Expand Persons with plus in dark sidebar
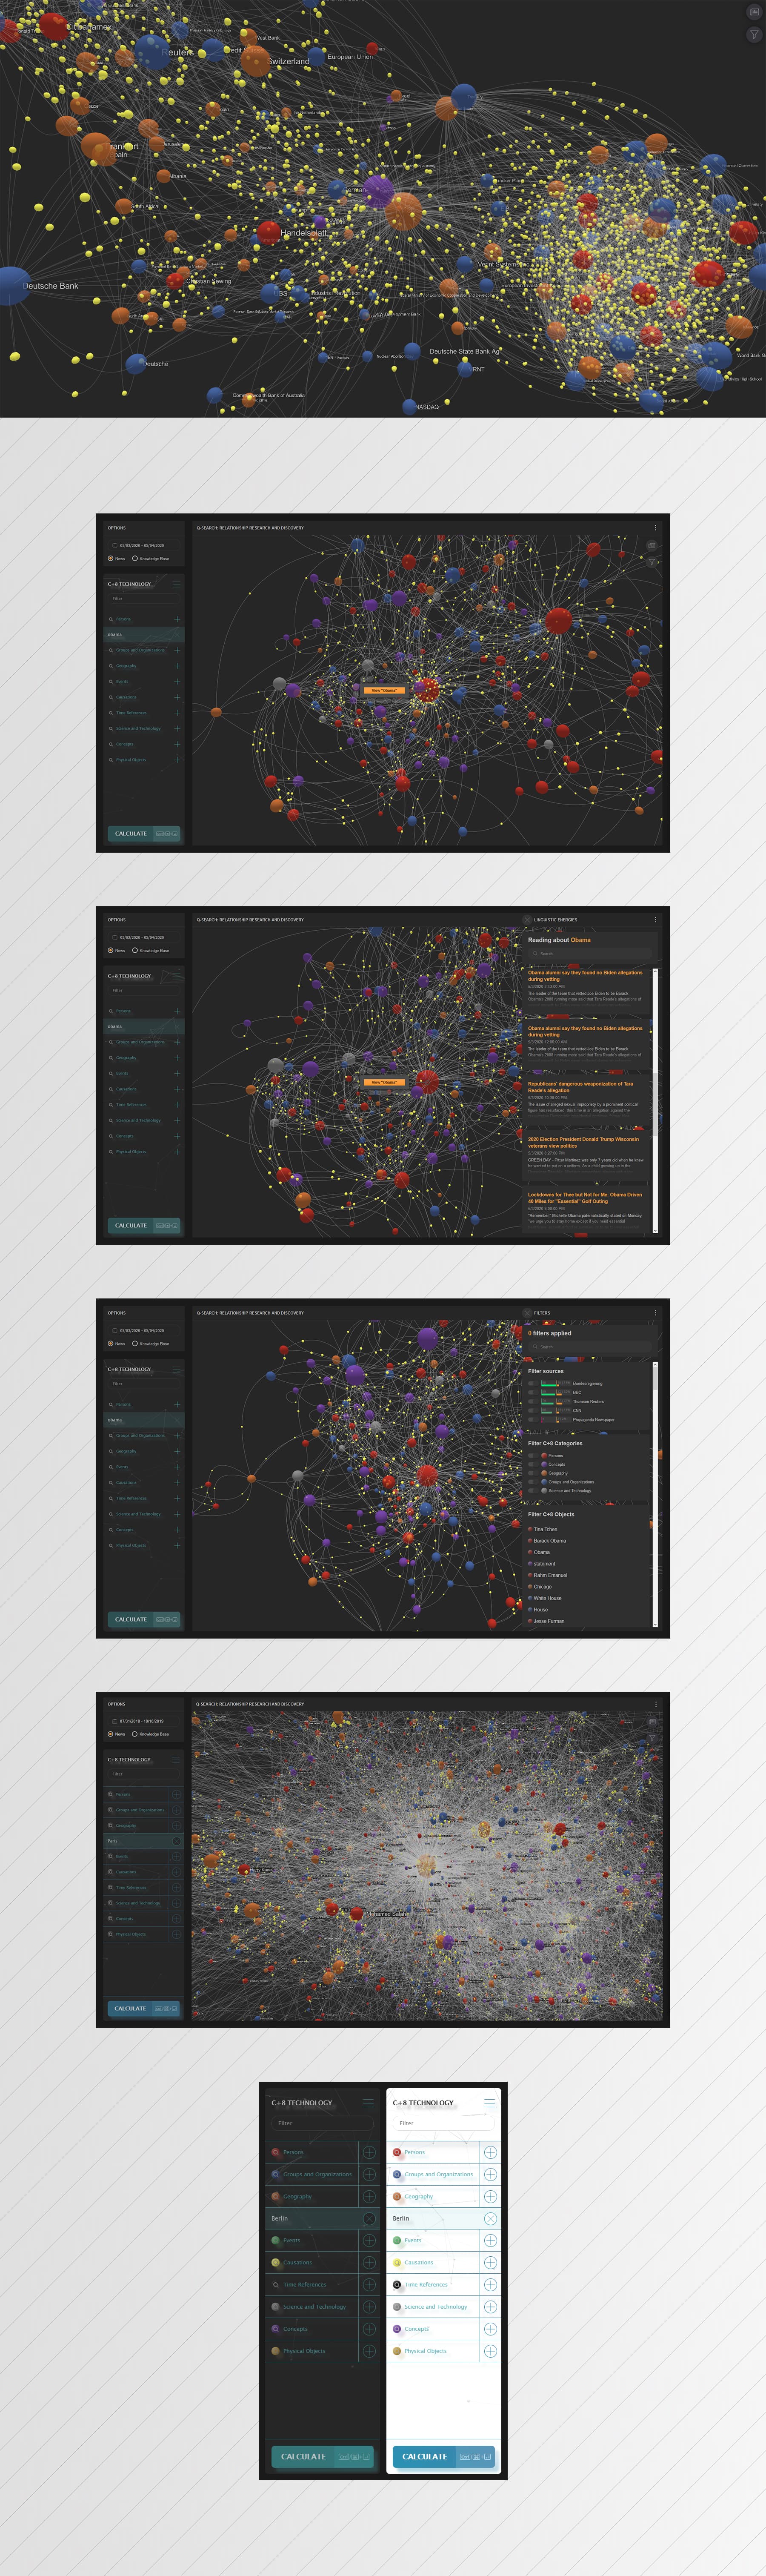 click(369, 2152)
